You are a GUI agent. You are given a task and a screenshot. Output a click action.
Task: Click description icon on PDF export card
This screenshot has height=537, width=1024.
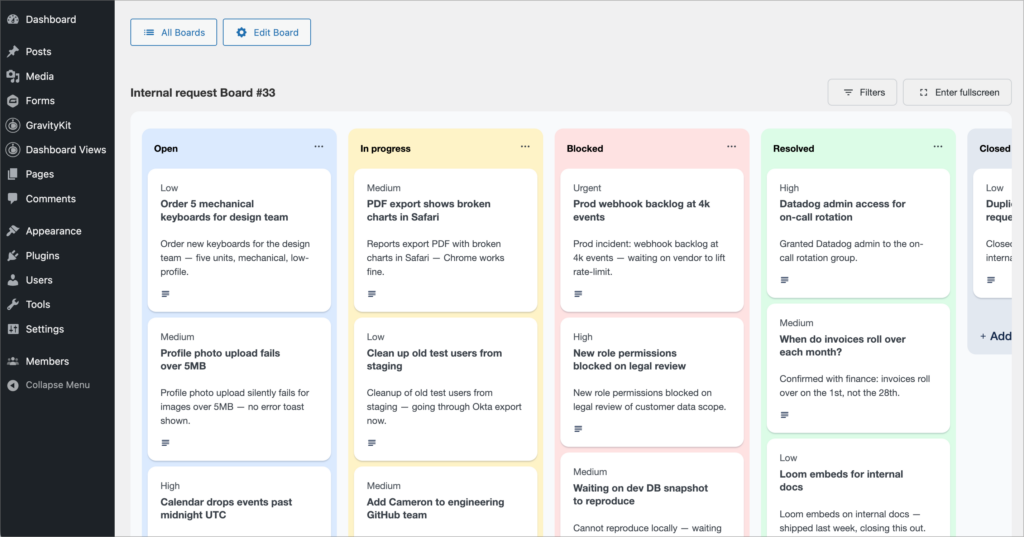coord(372,294)
